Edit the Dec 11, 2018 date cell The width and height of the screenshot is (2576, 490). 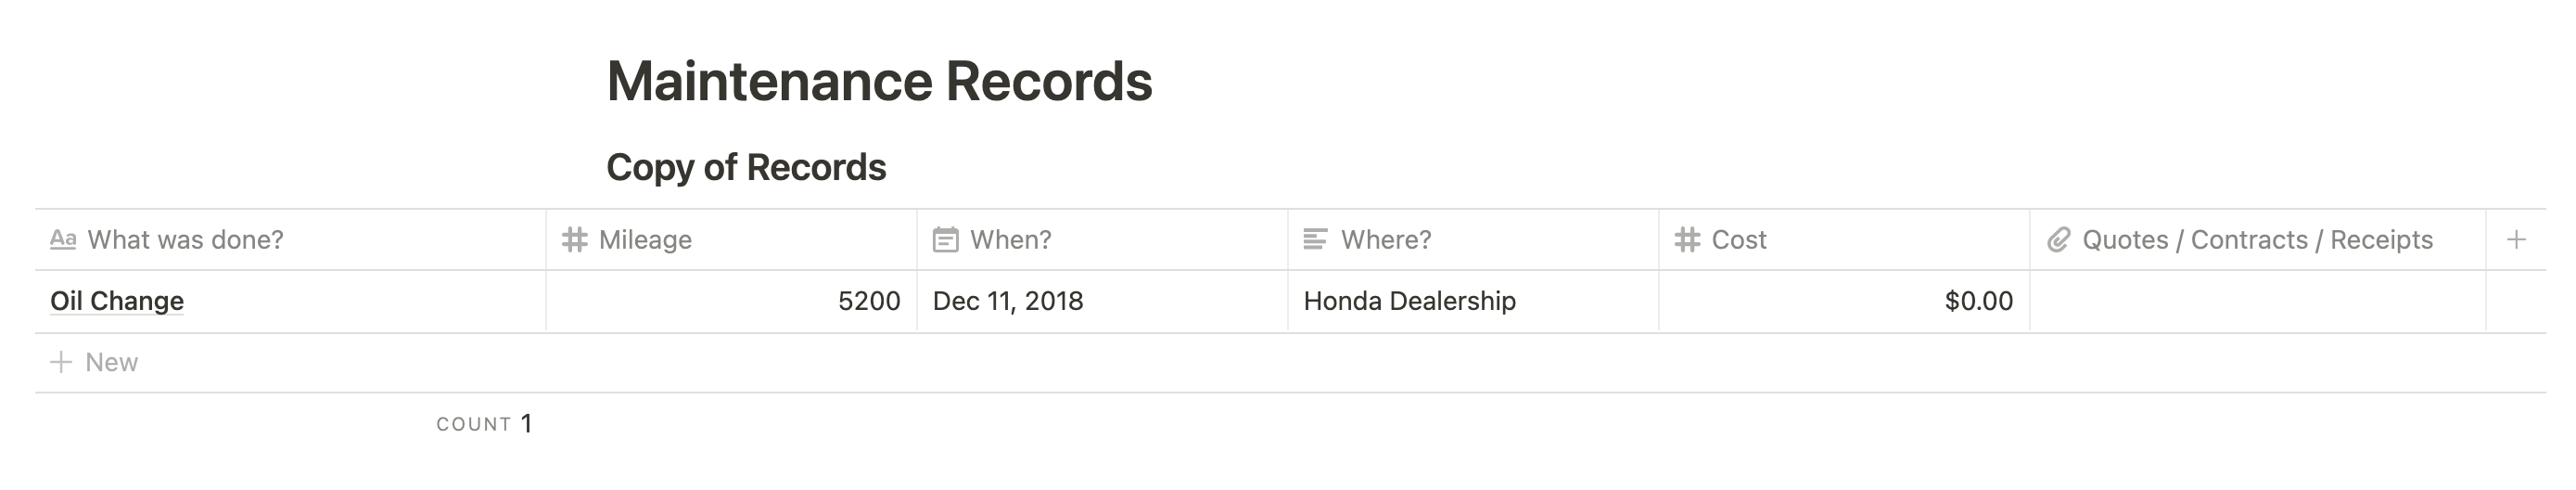click(1102, 301)
